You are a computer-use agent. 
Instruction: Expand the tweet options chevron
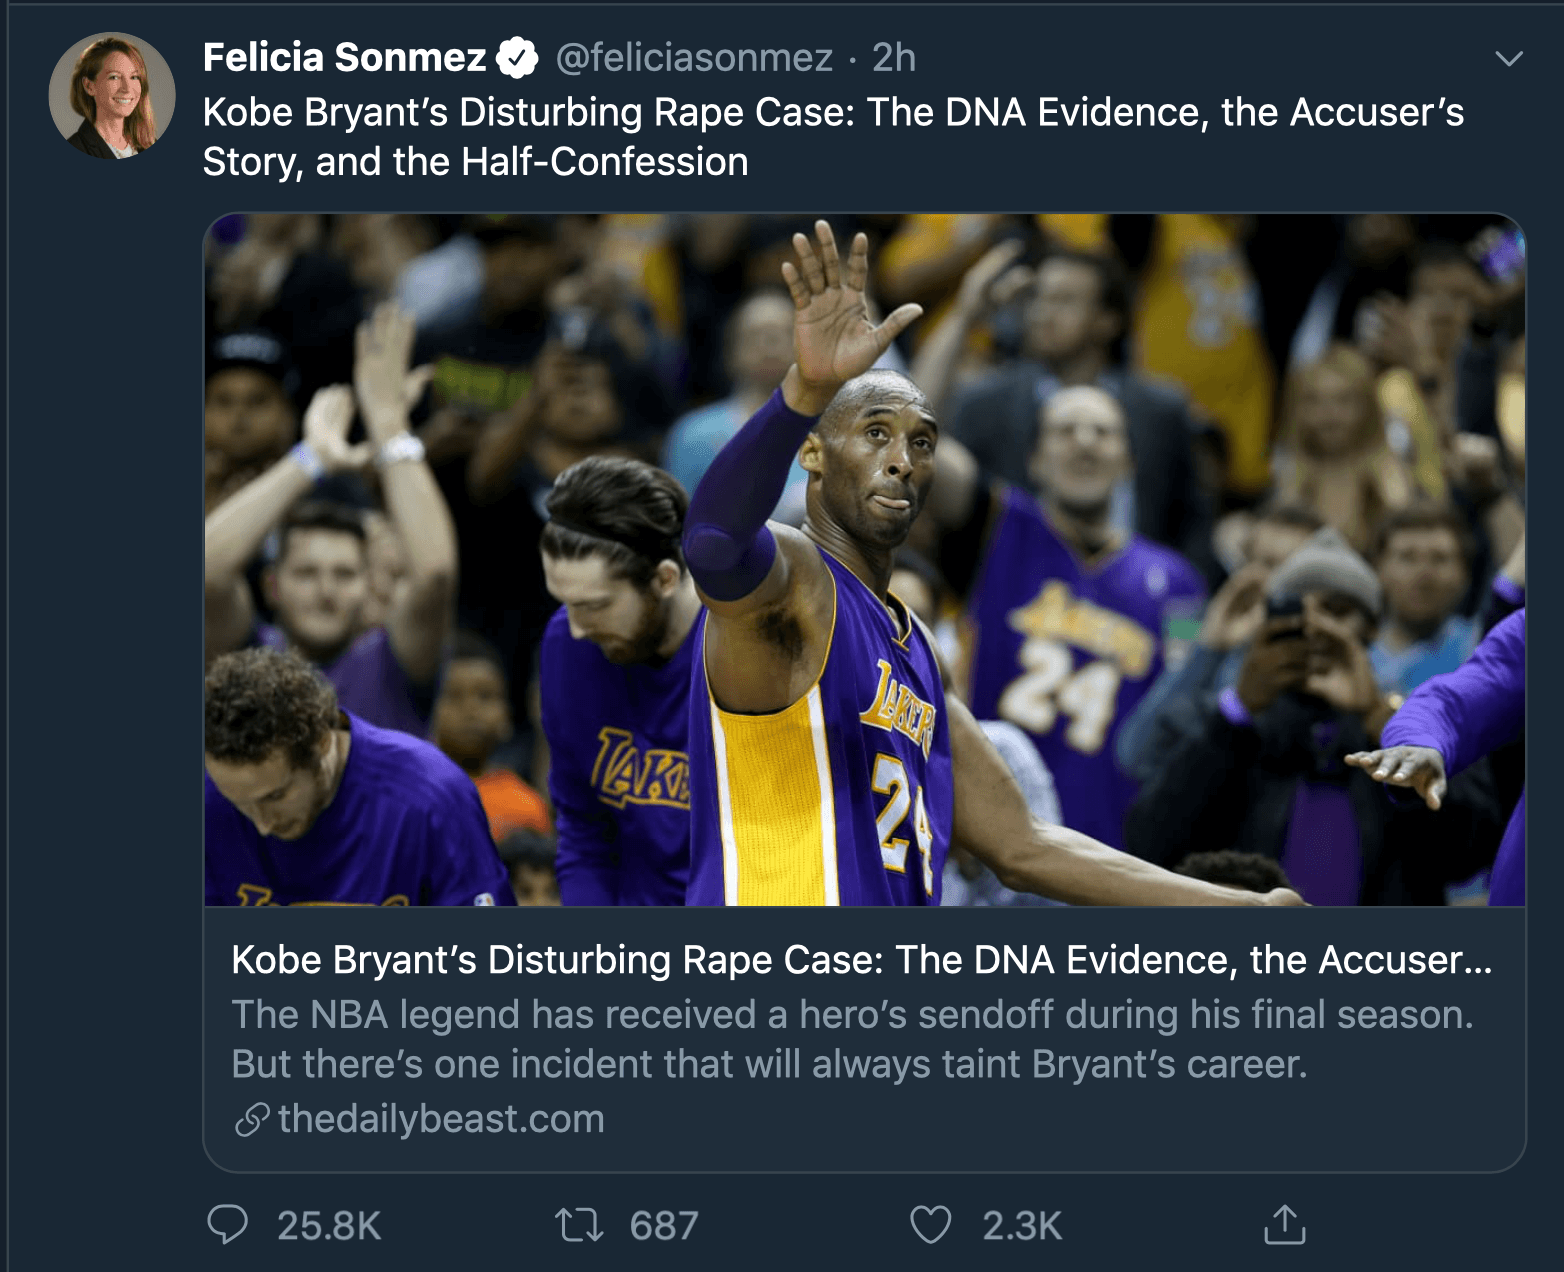1508,59
